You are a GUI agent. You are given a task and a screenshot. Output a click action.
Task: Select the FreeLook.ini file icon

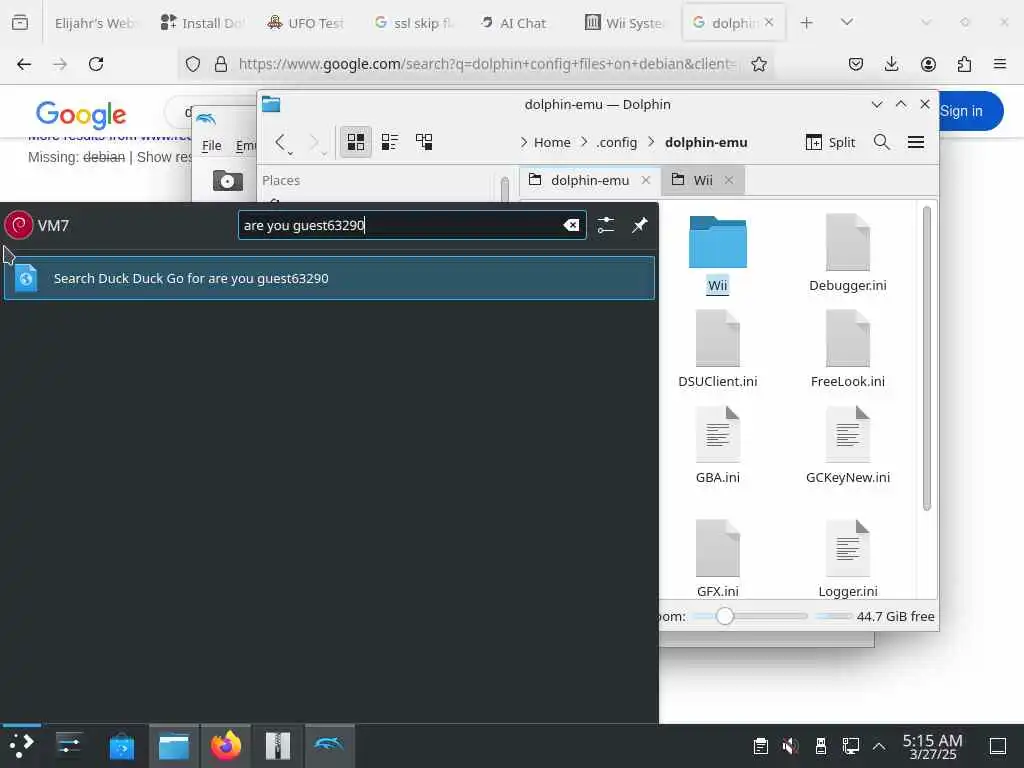pyautogui.click(x=847, y=338)
